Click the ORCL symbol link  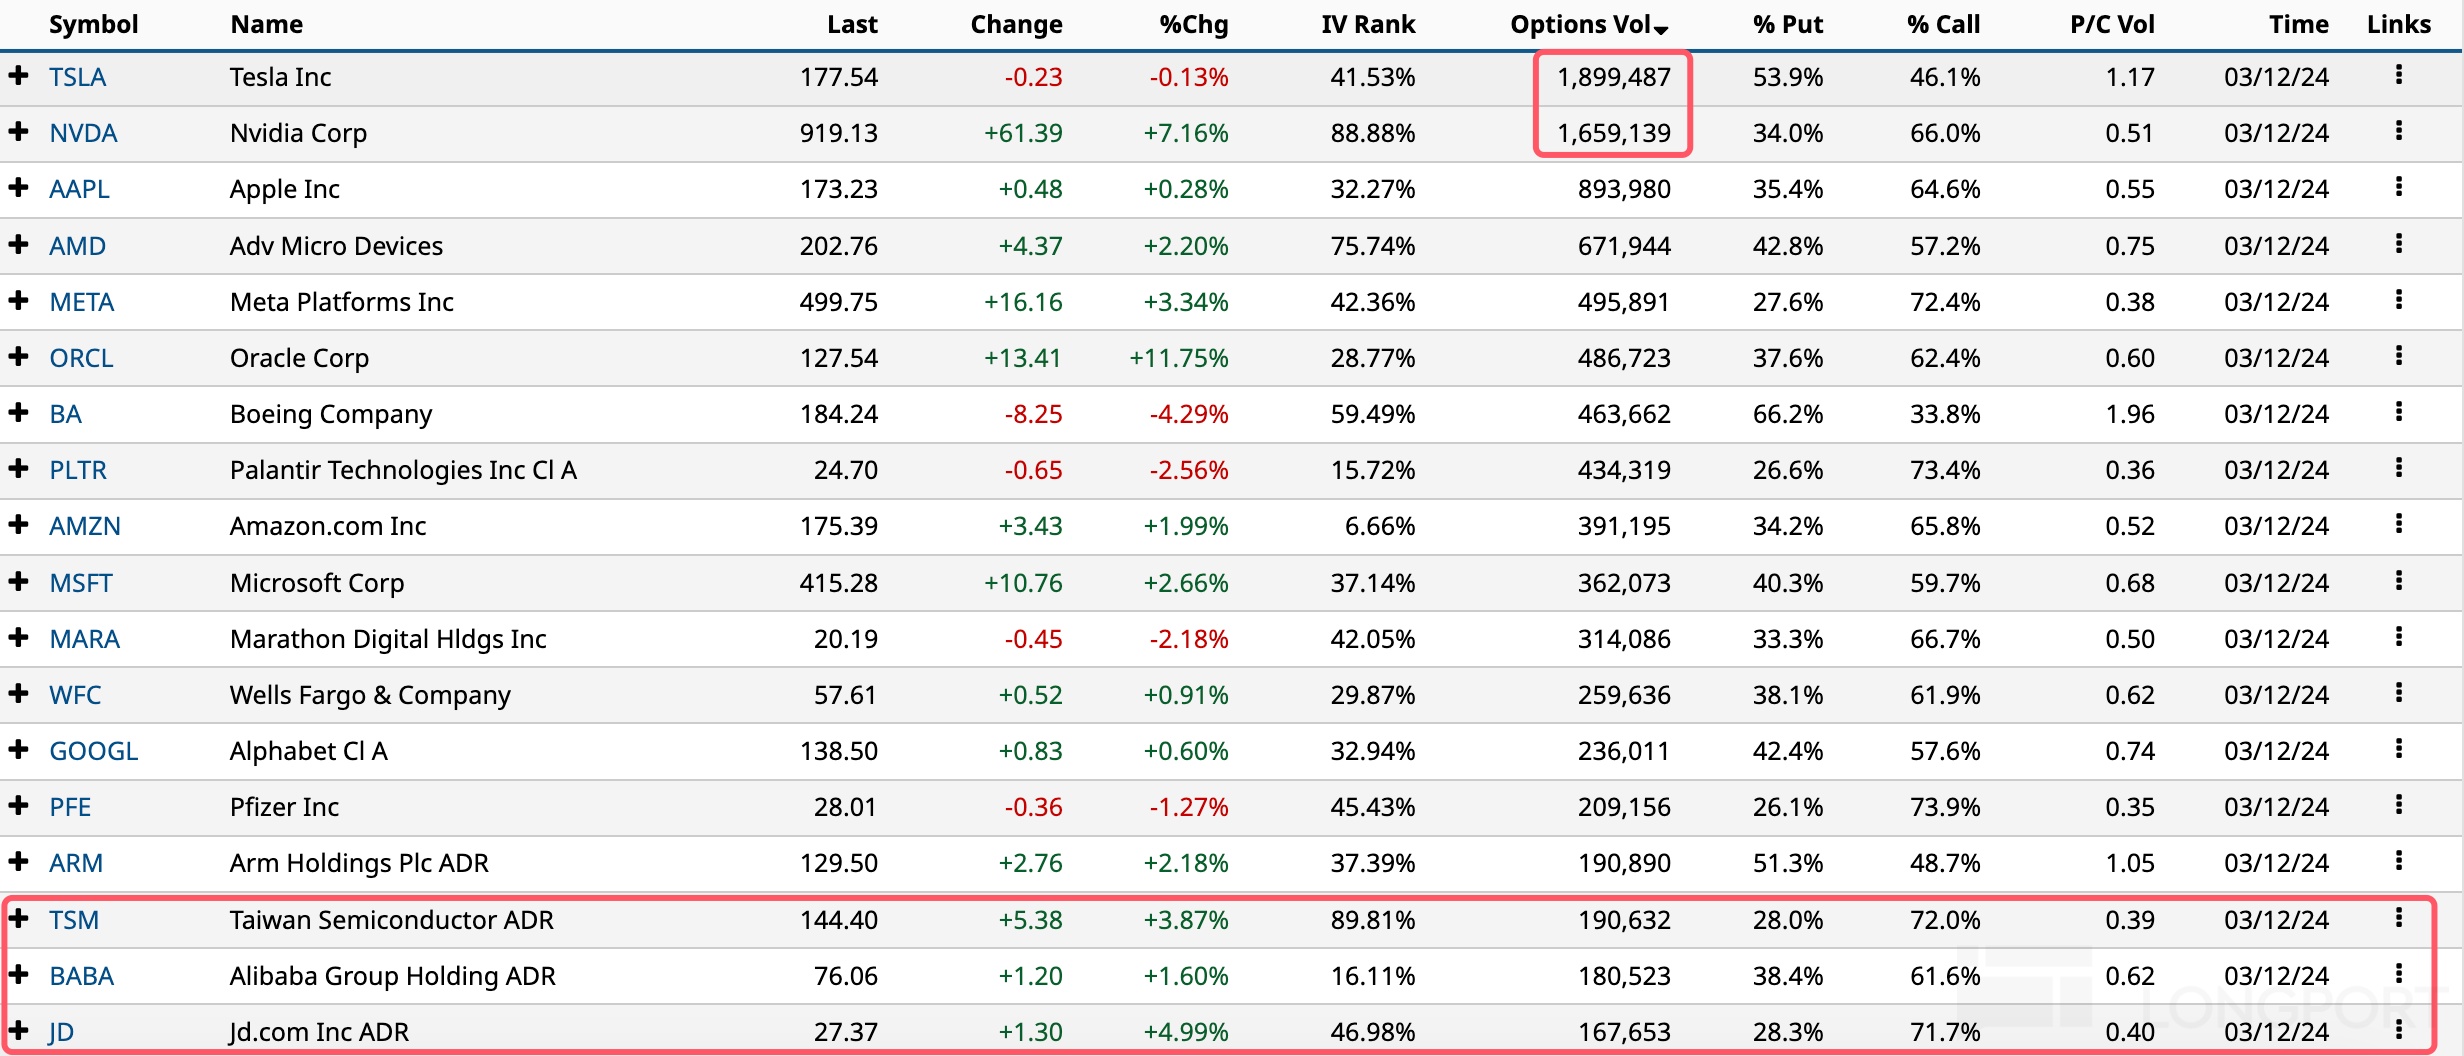(x=81, y=358)
